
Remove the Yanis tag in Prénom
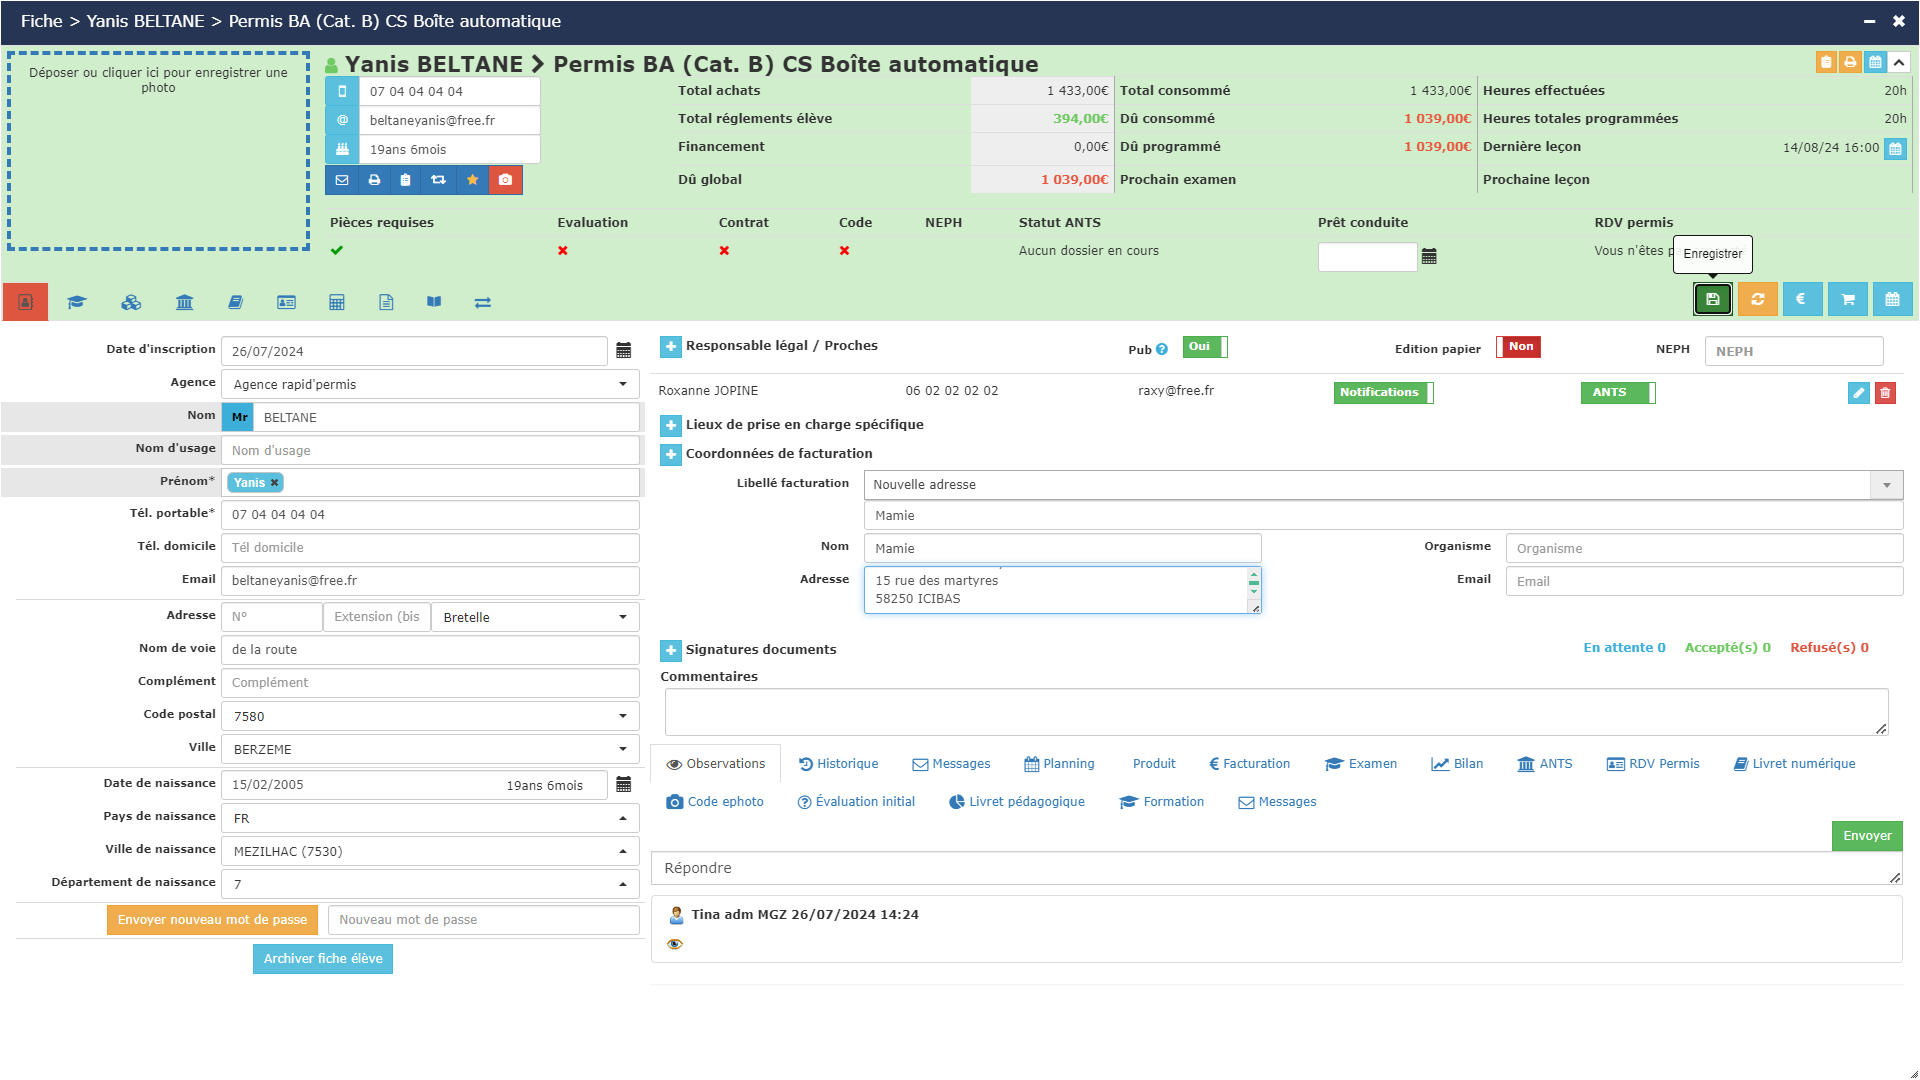[274, 483]
